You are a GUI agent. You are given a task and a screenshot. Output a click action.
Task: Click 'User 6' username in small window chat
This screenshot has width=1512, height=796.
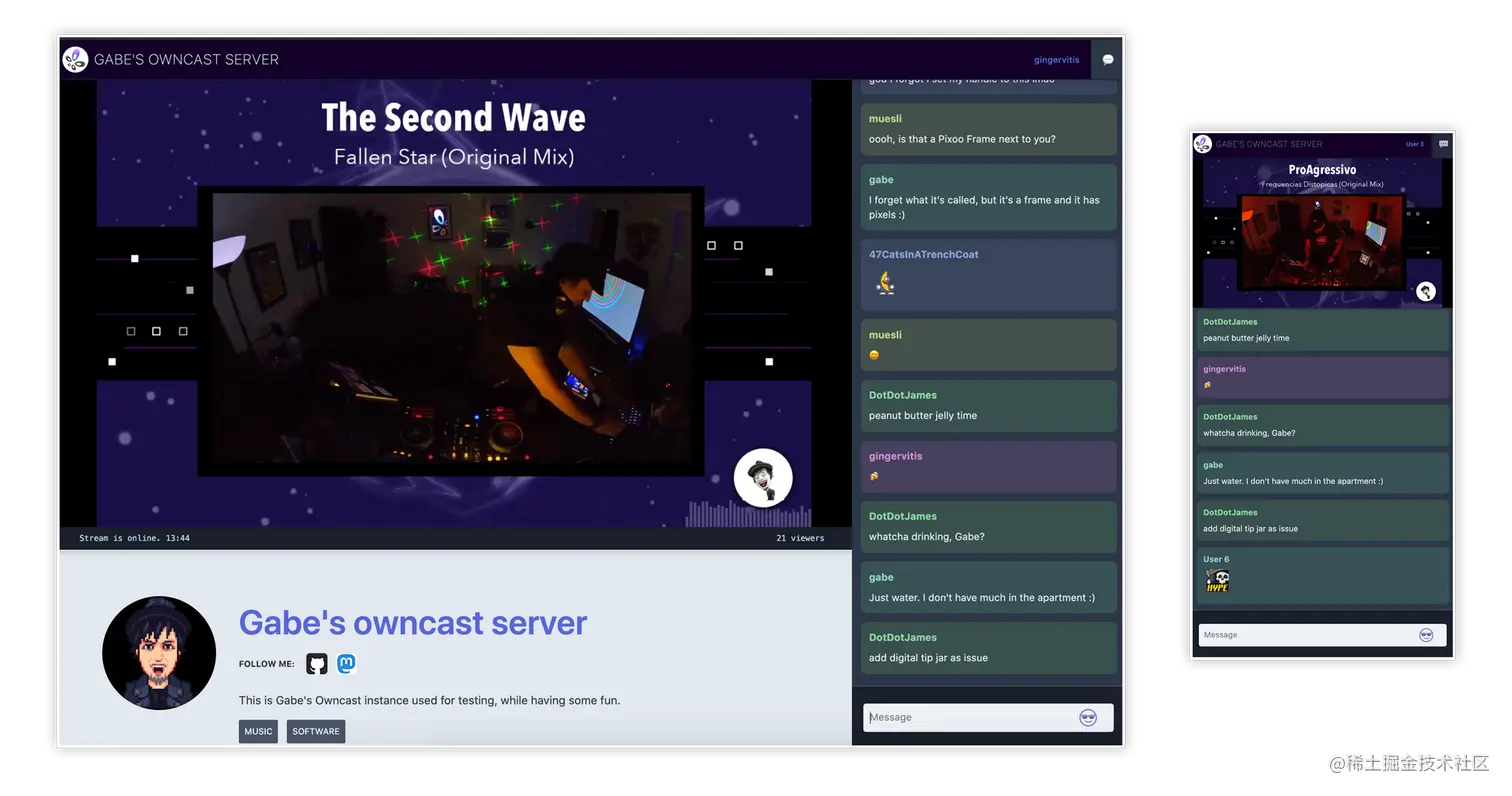tap(1216, 559)
